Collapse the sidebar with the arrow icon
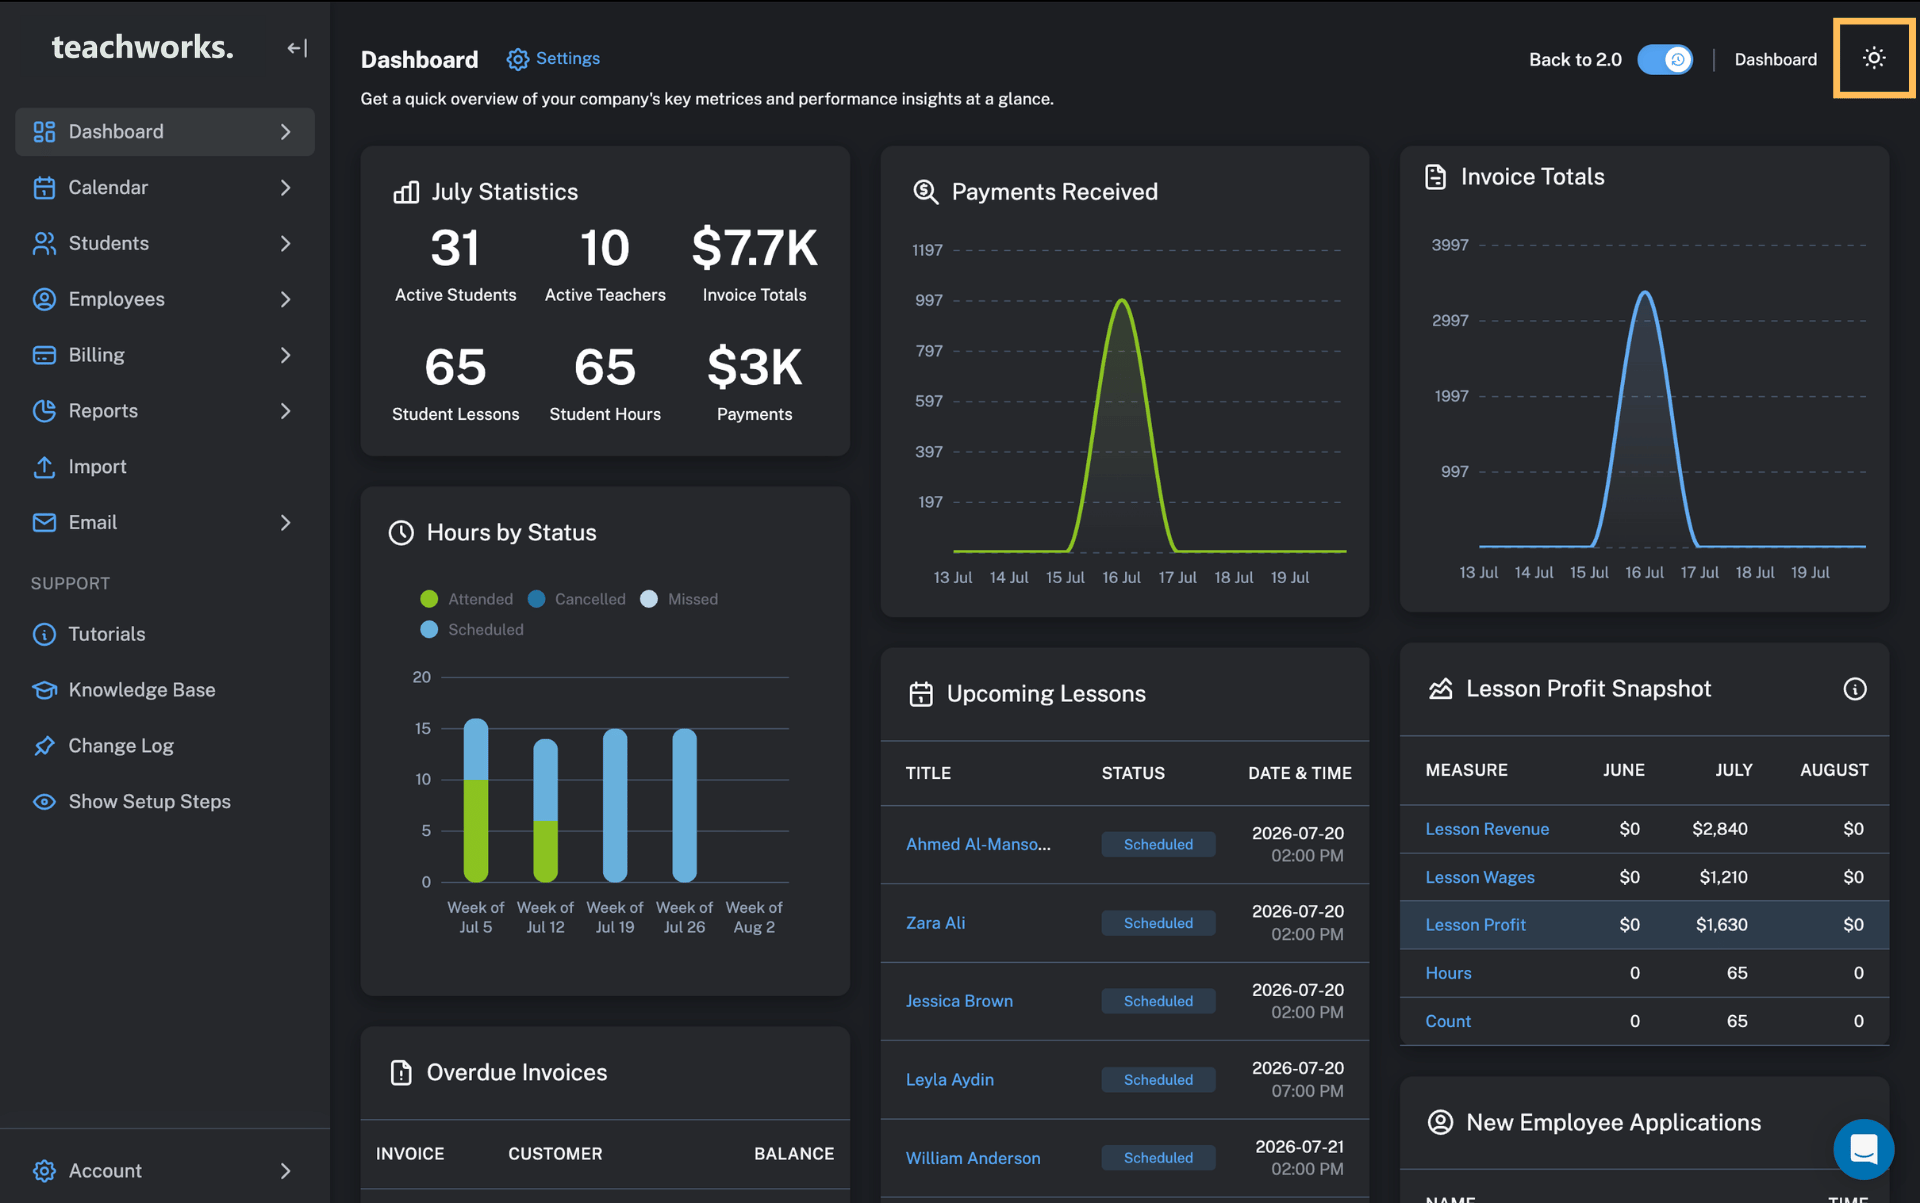 [297, 48]
